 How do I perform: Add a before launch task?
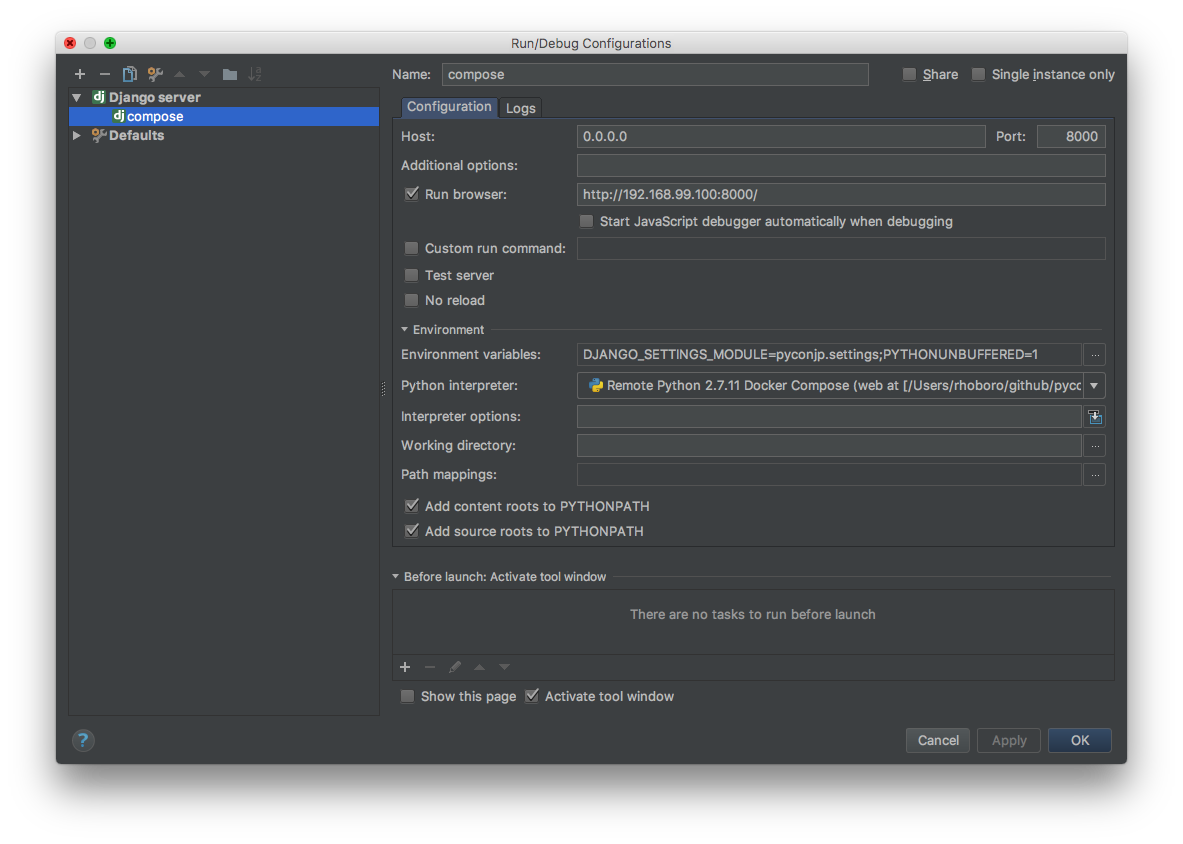pyautogui.click(x=405, y=667)
